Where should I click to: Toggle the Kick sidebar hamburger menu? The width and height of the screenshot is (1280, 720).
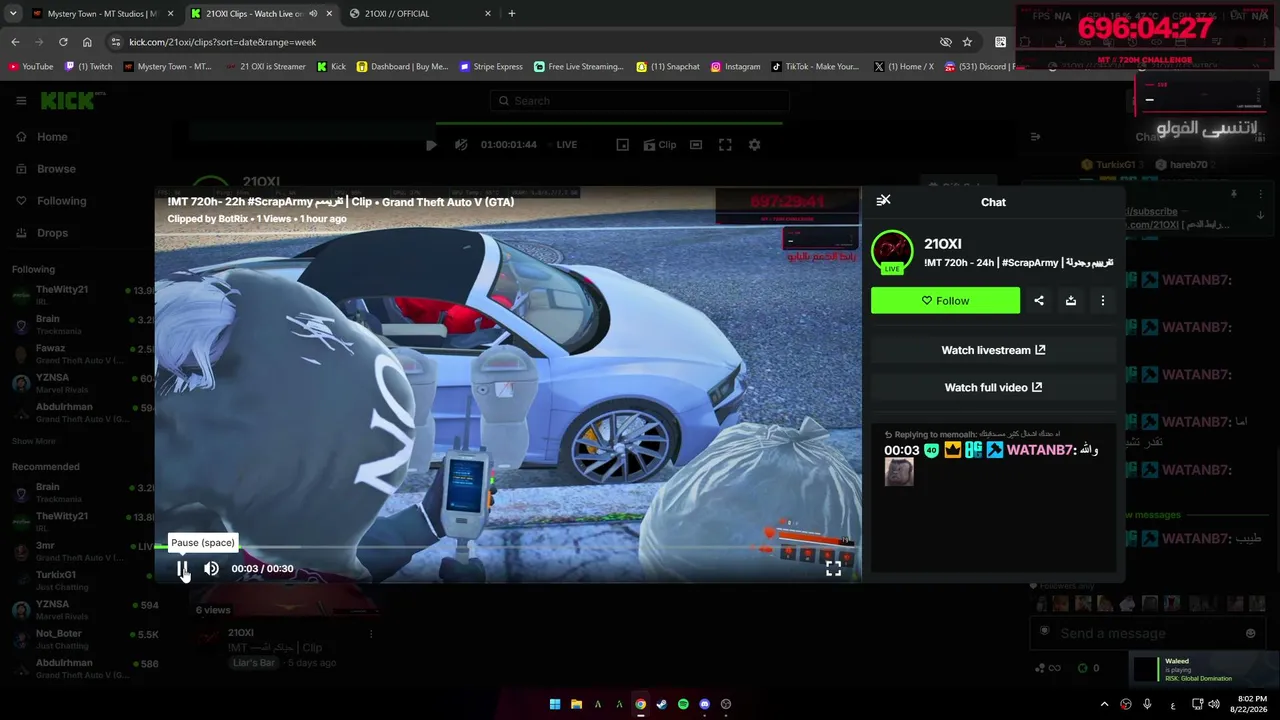coord(21,101)
